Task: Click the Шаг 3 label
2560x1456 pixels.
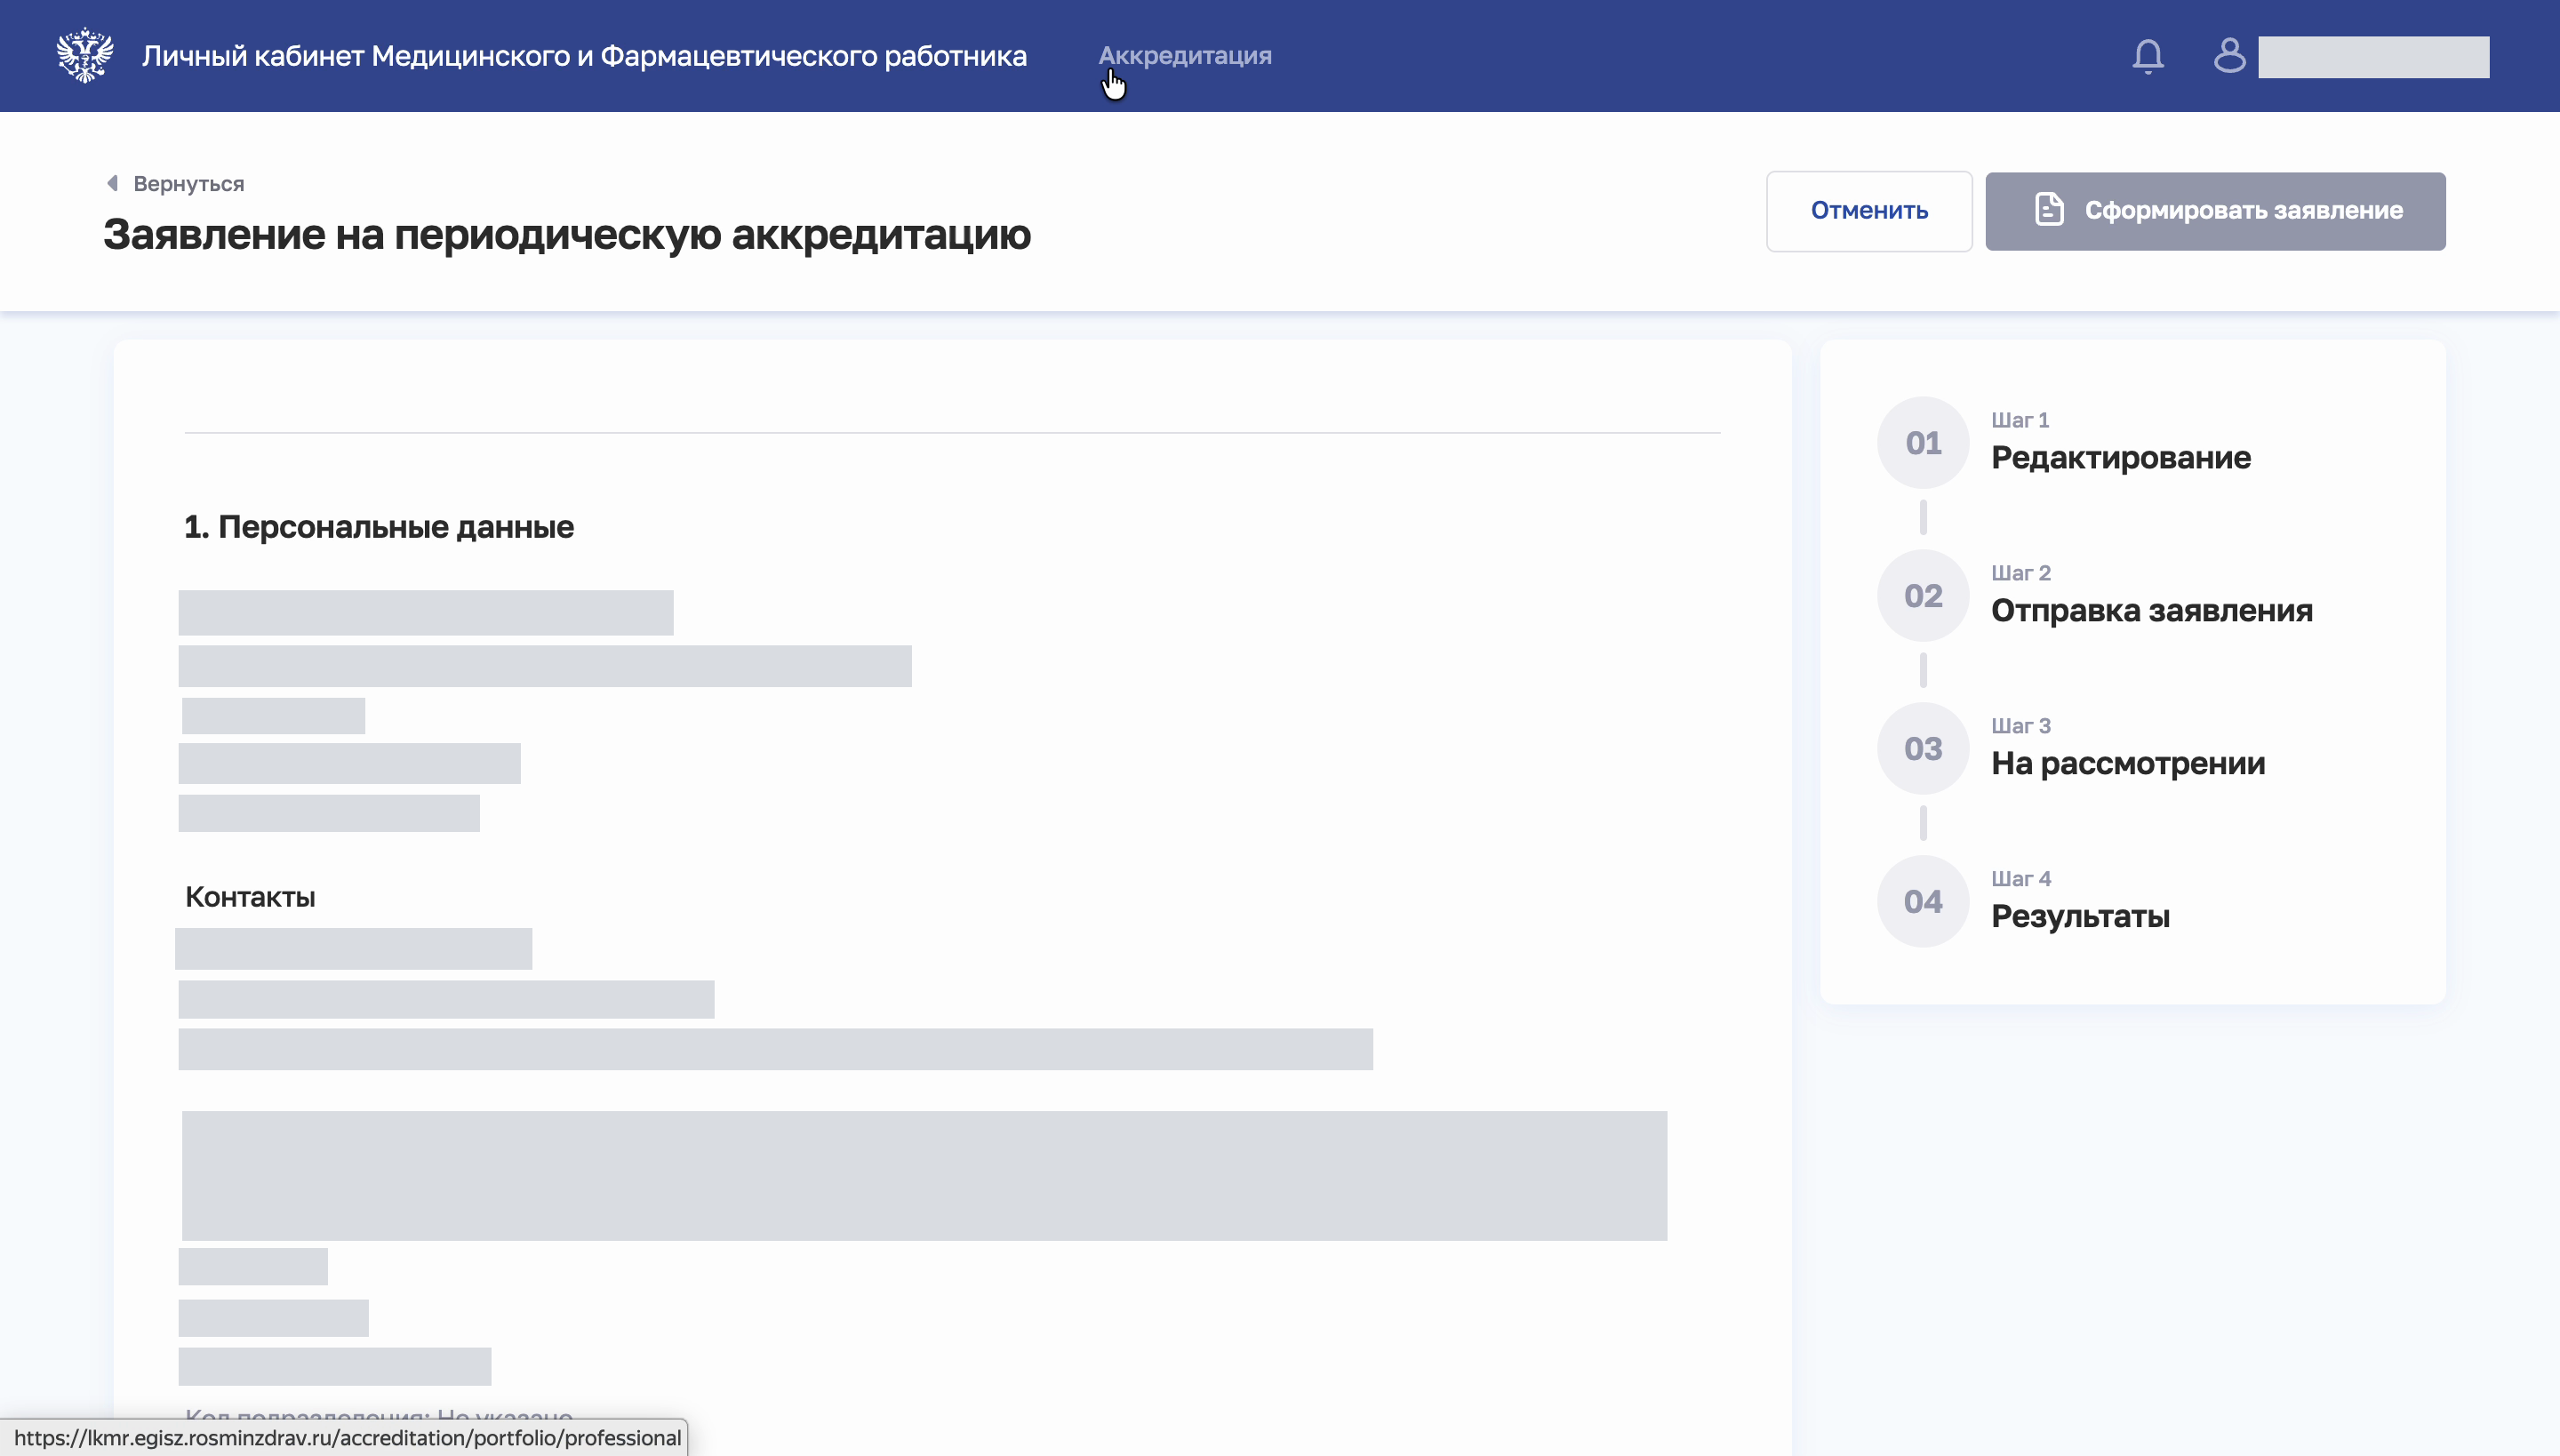Action: [2021, 726]
